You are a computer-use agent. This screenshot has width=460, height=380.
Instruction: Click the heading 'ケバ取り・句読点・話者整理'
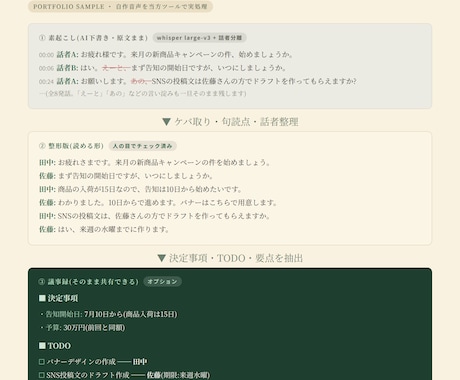pyautogui.click(x=237, y=122)
